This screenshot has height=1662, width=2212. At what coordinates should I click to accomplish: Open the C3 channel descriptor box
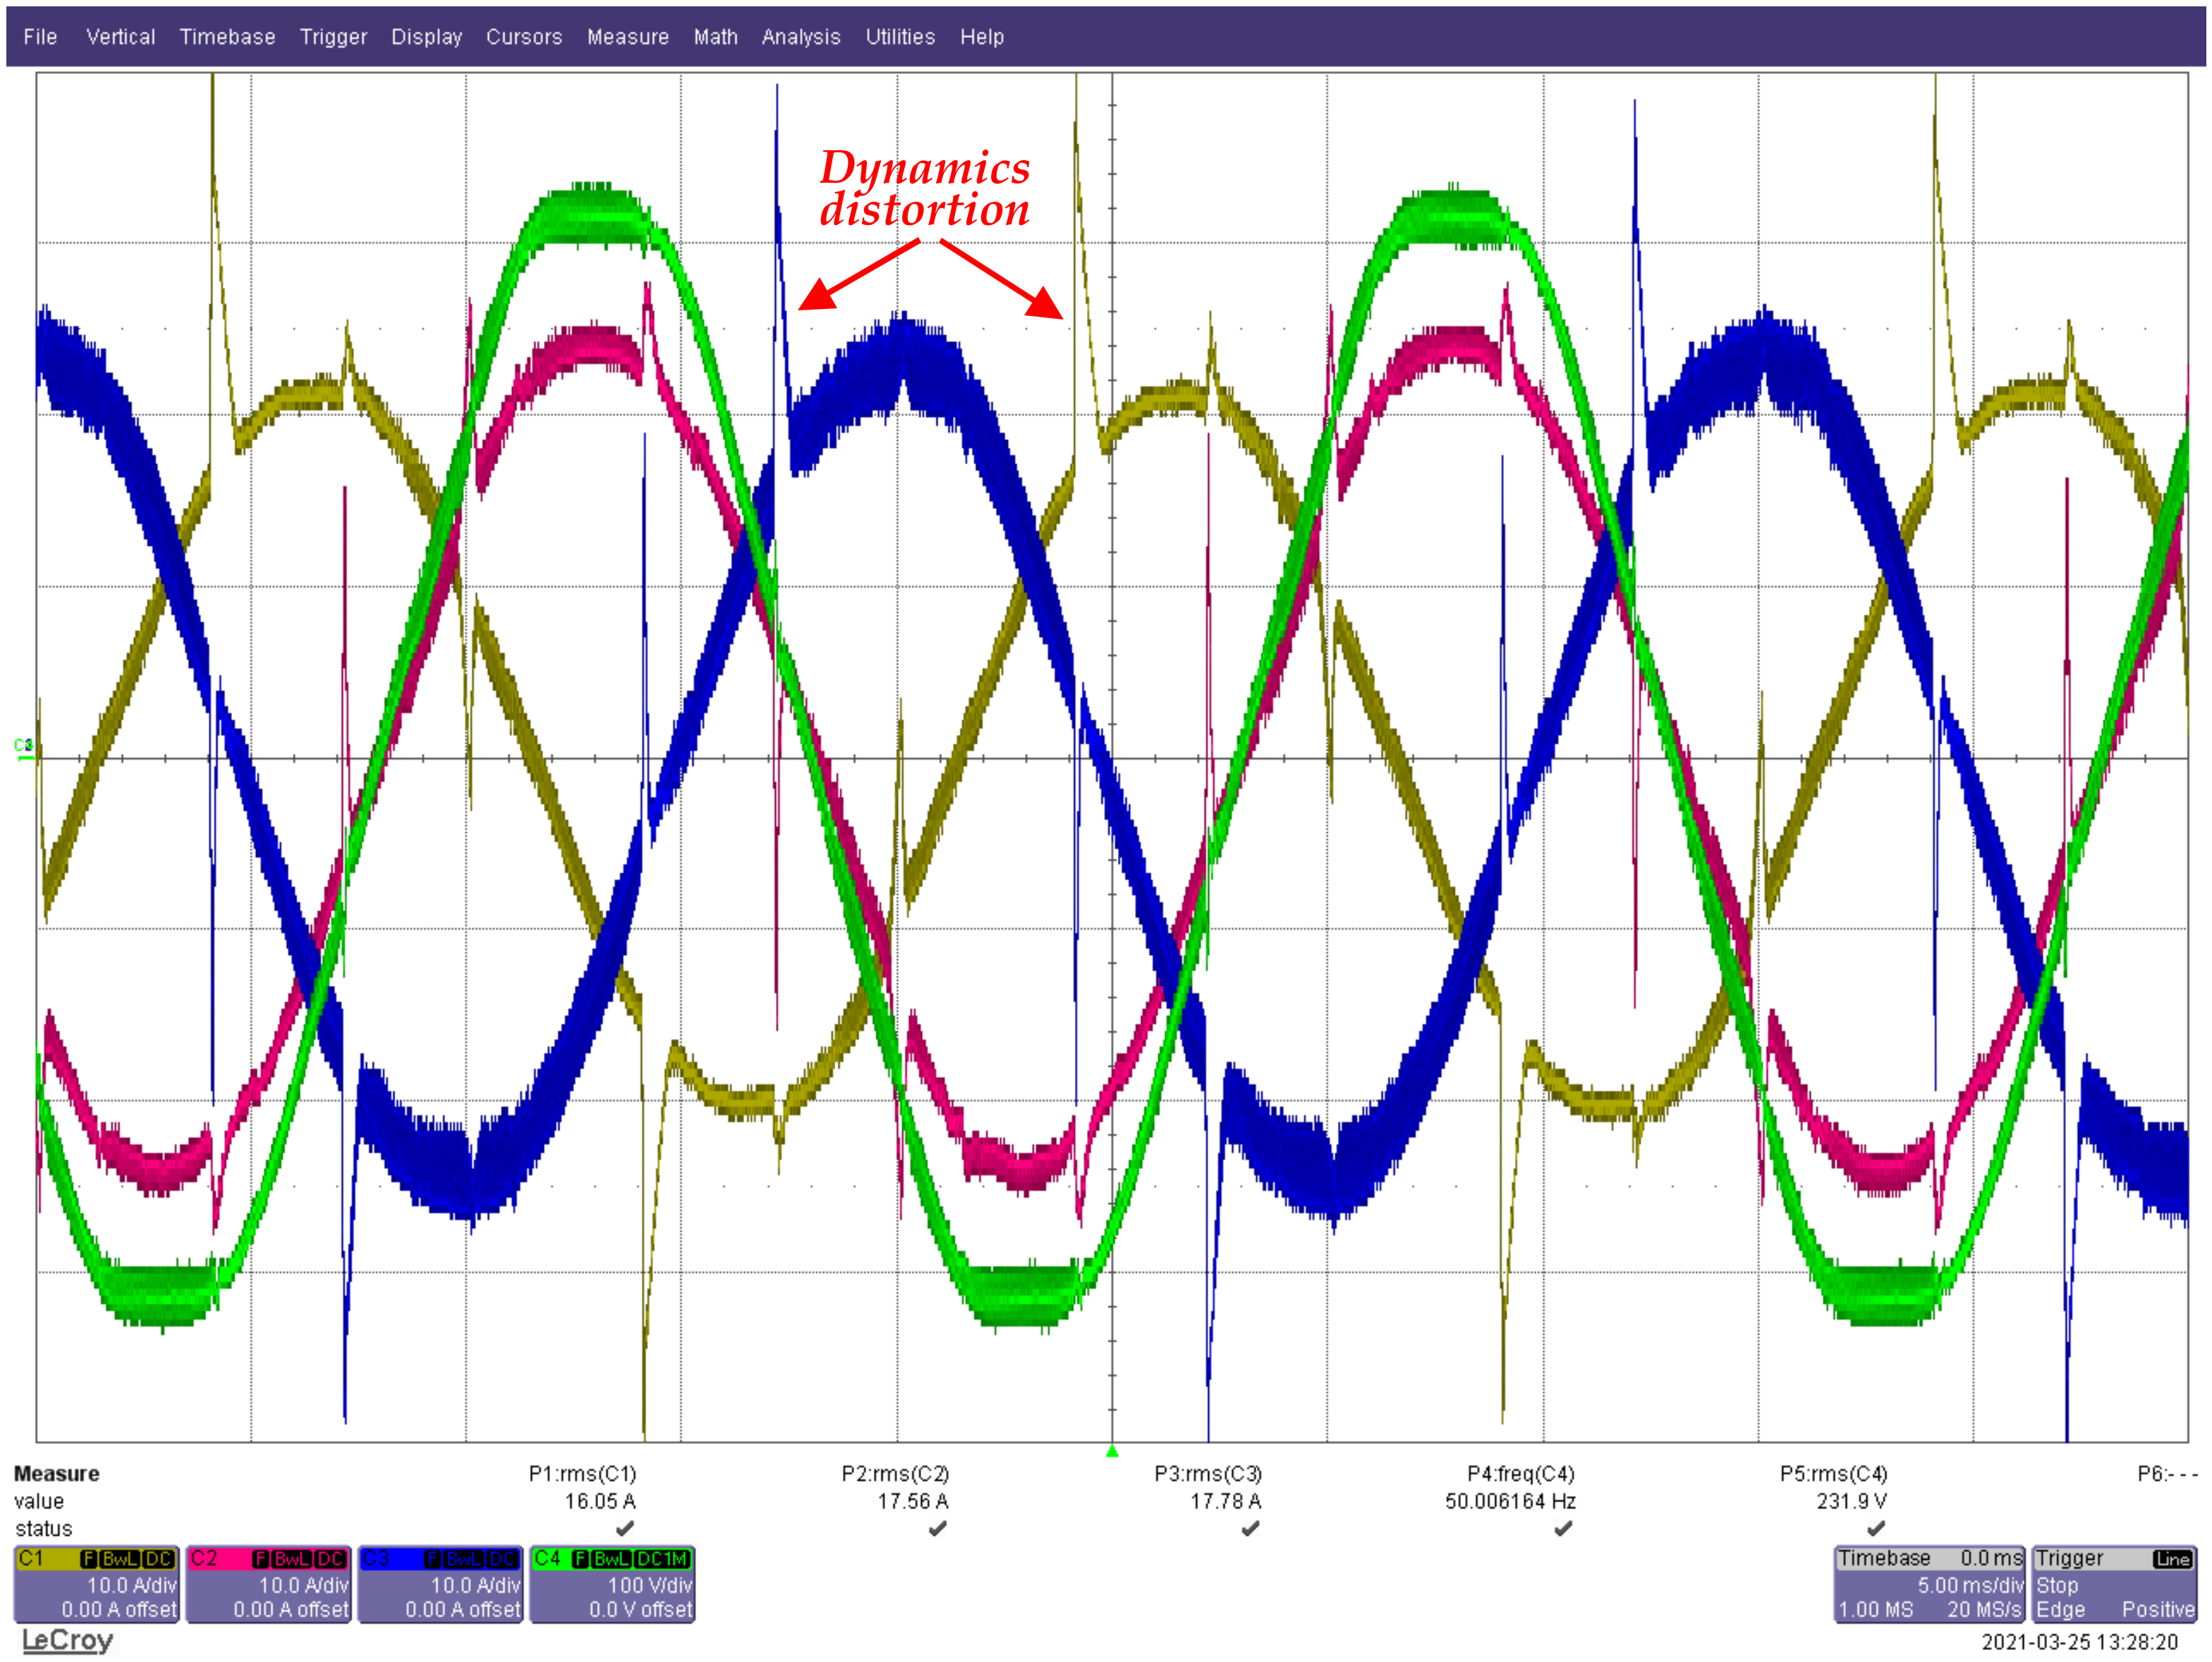[440, 1584]
